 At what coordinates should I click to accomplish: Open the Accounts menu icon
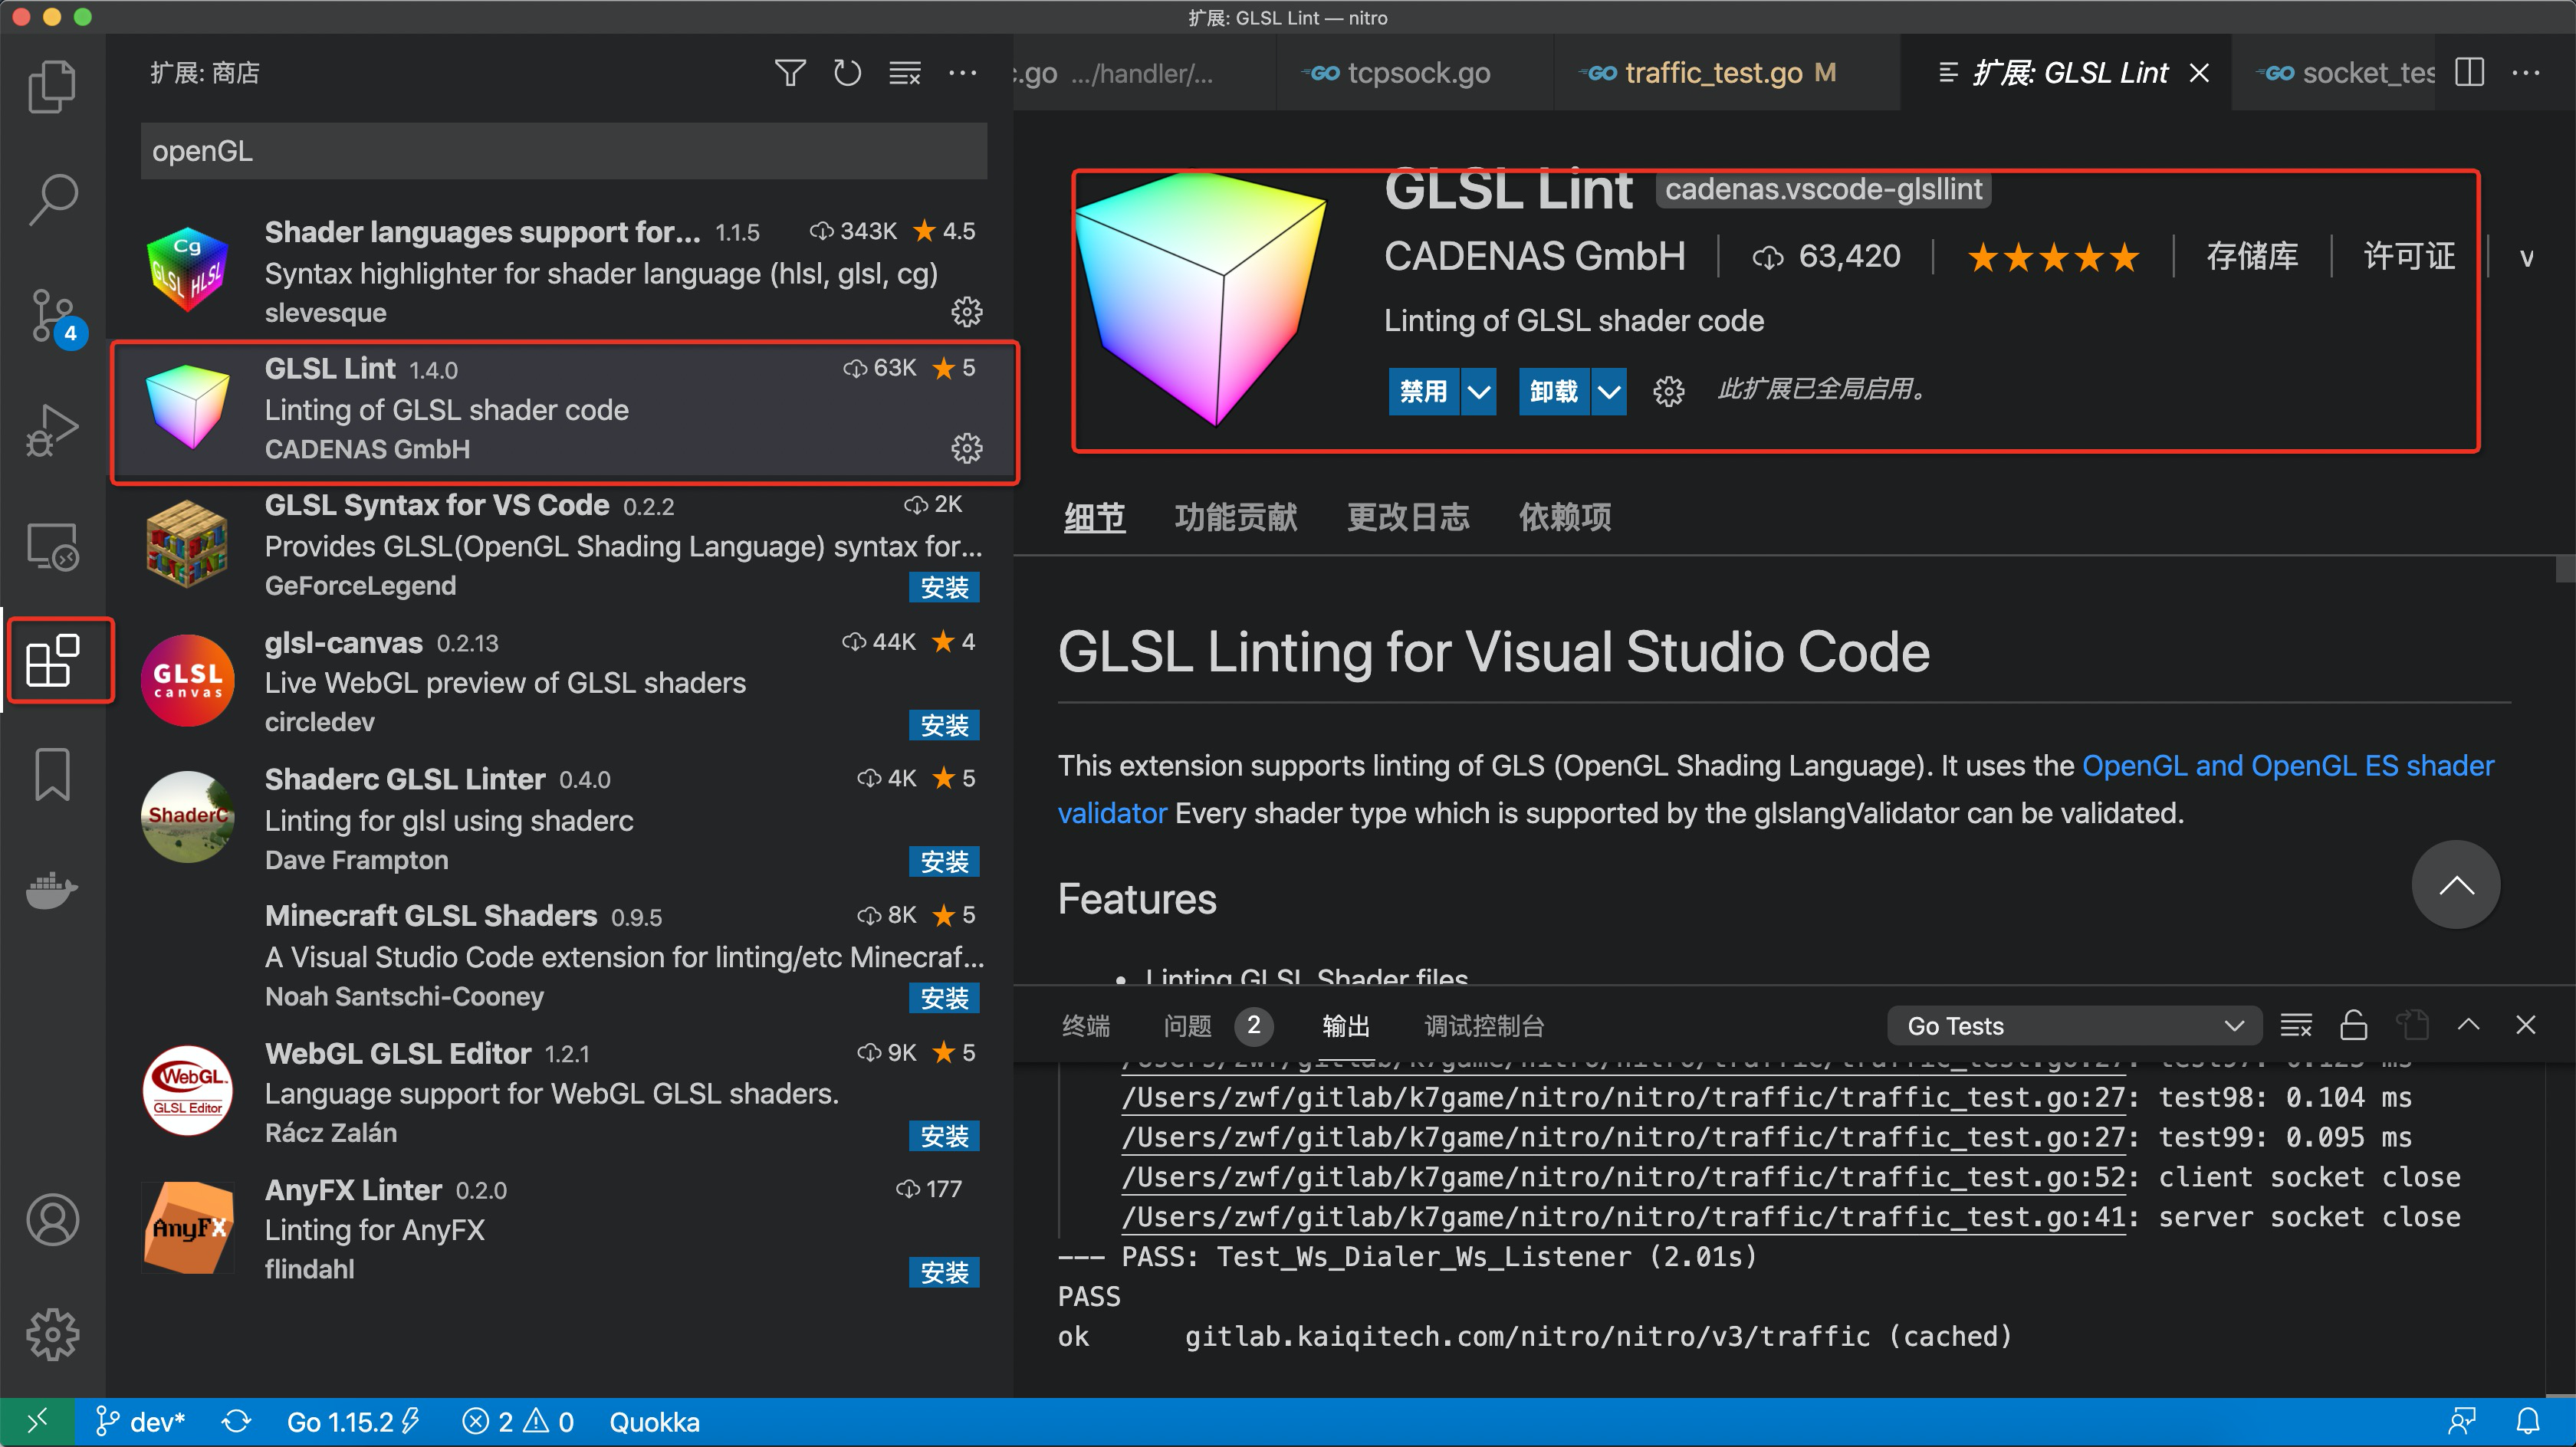pos(52,1219)
